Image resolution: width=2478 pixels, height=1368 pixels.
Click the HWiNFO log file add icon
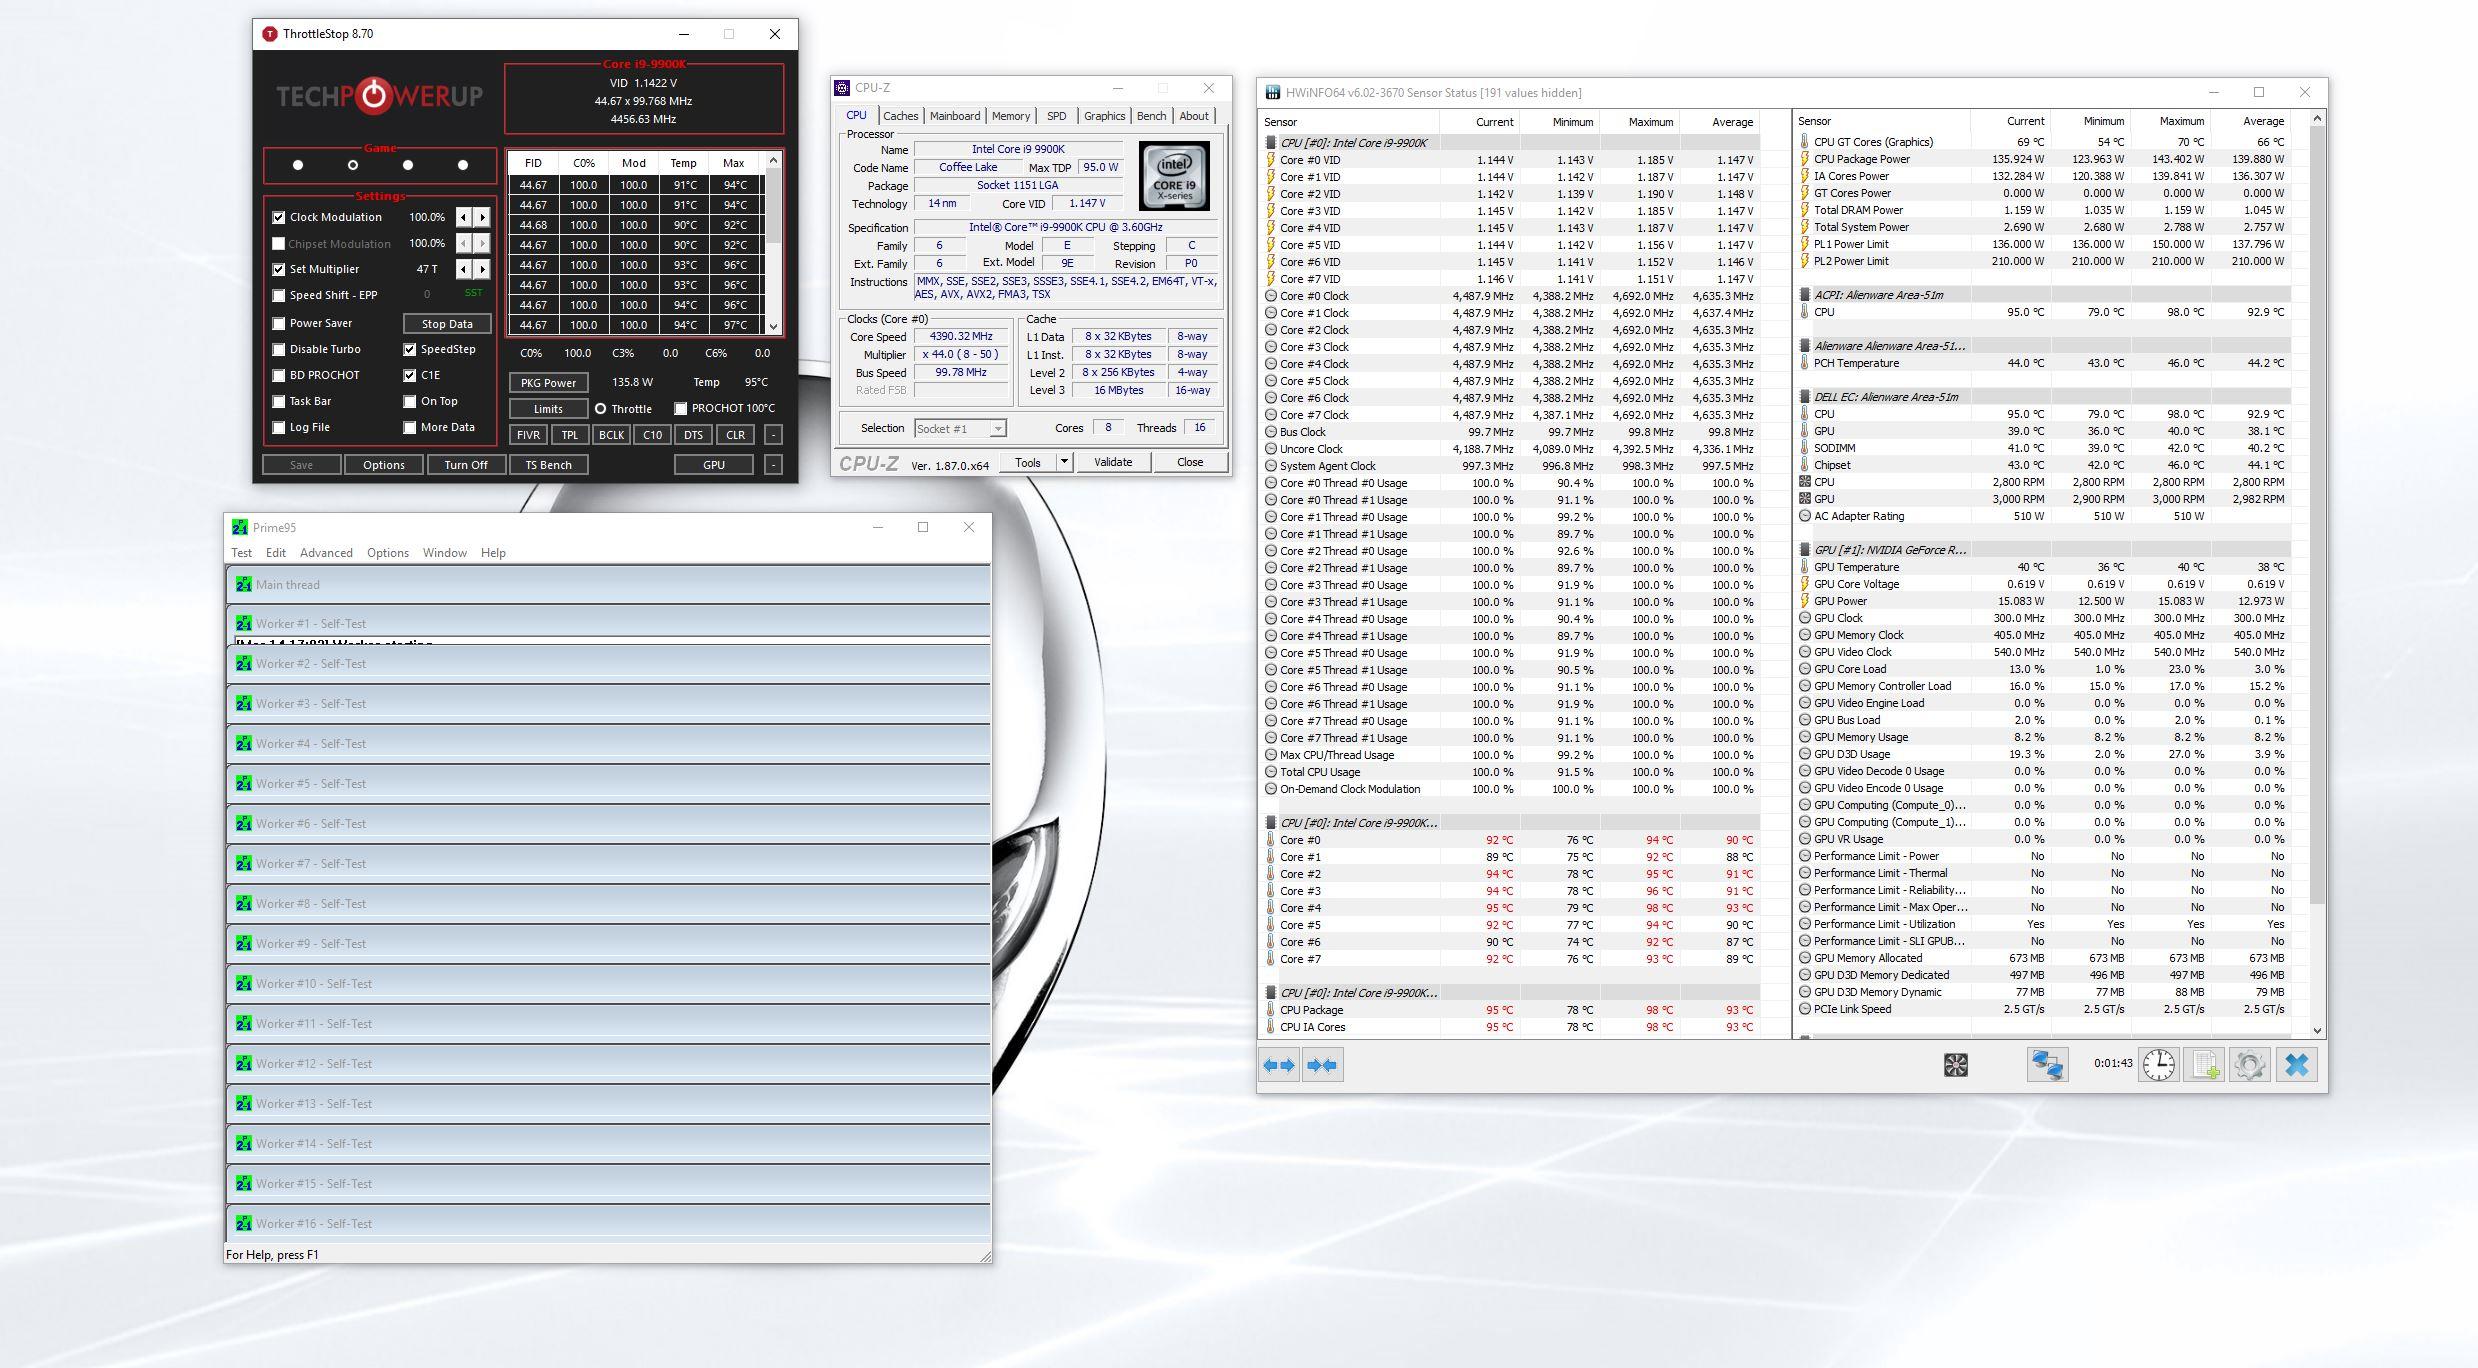tap(2205, 1065)
